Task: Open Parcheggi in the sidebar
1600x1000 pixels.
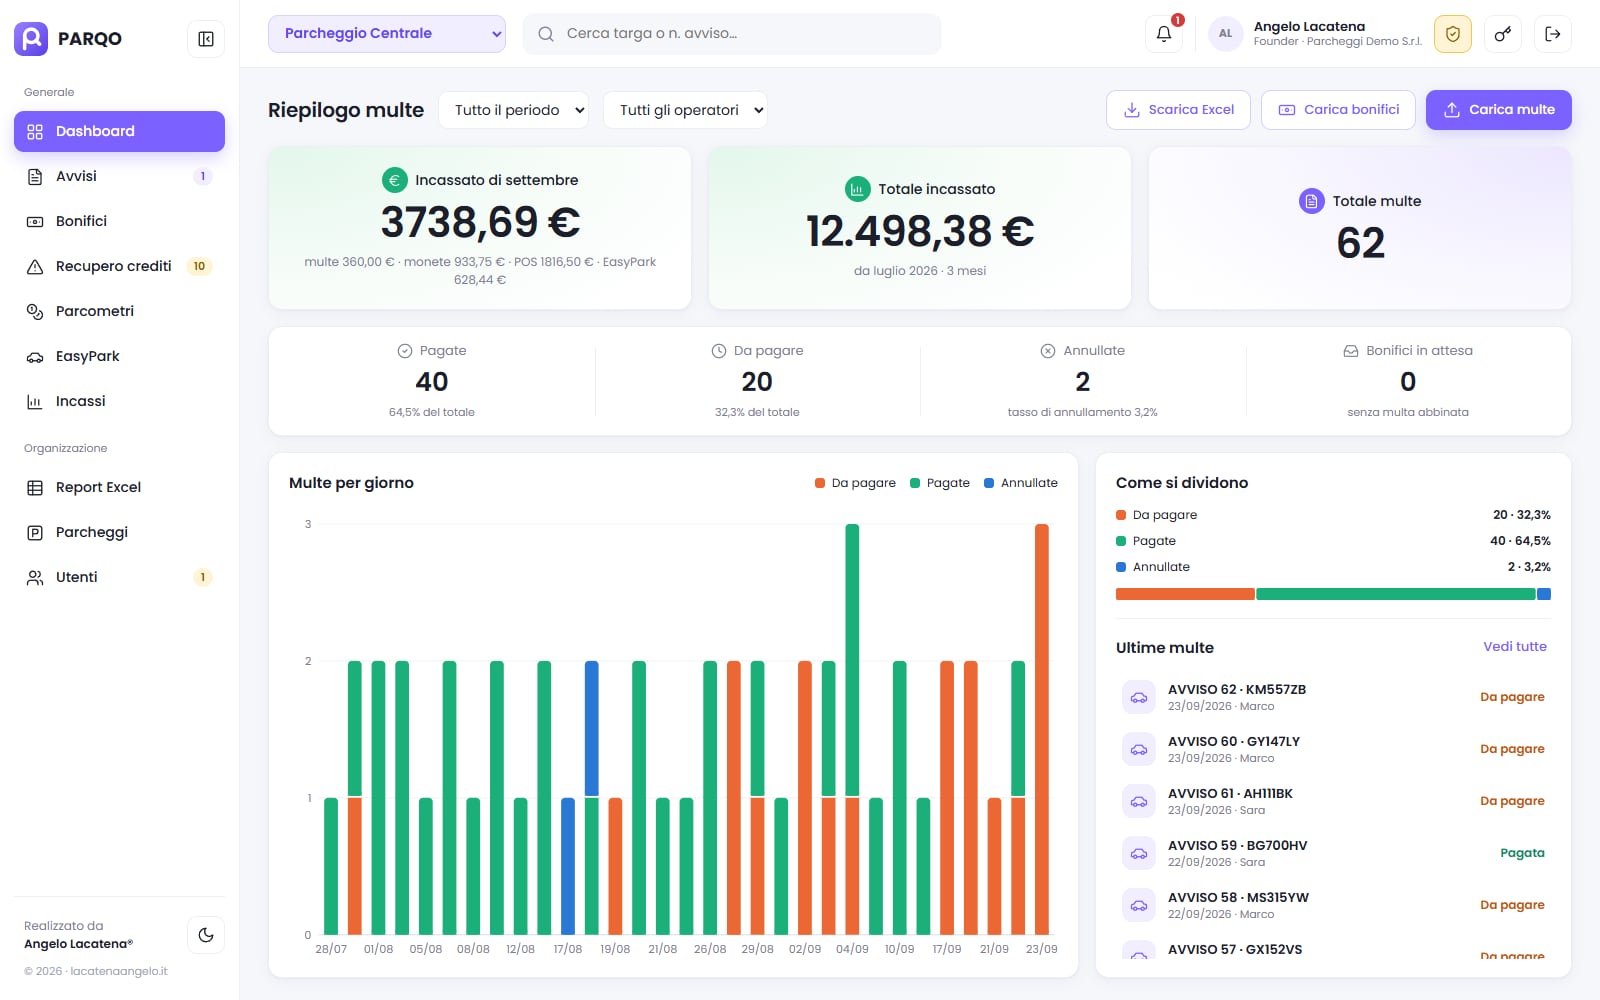Action: (119, 532)
